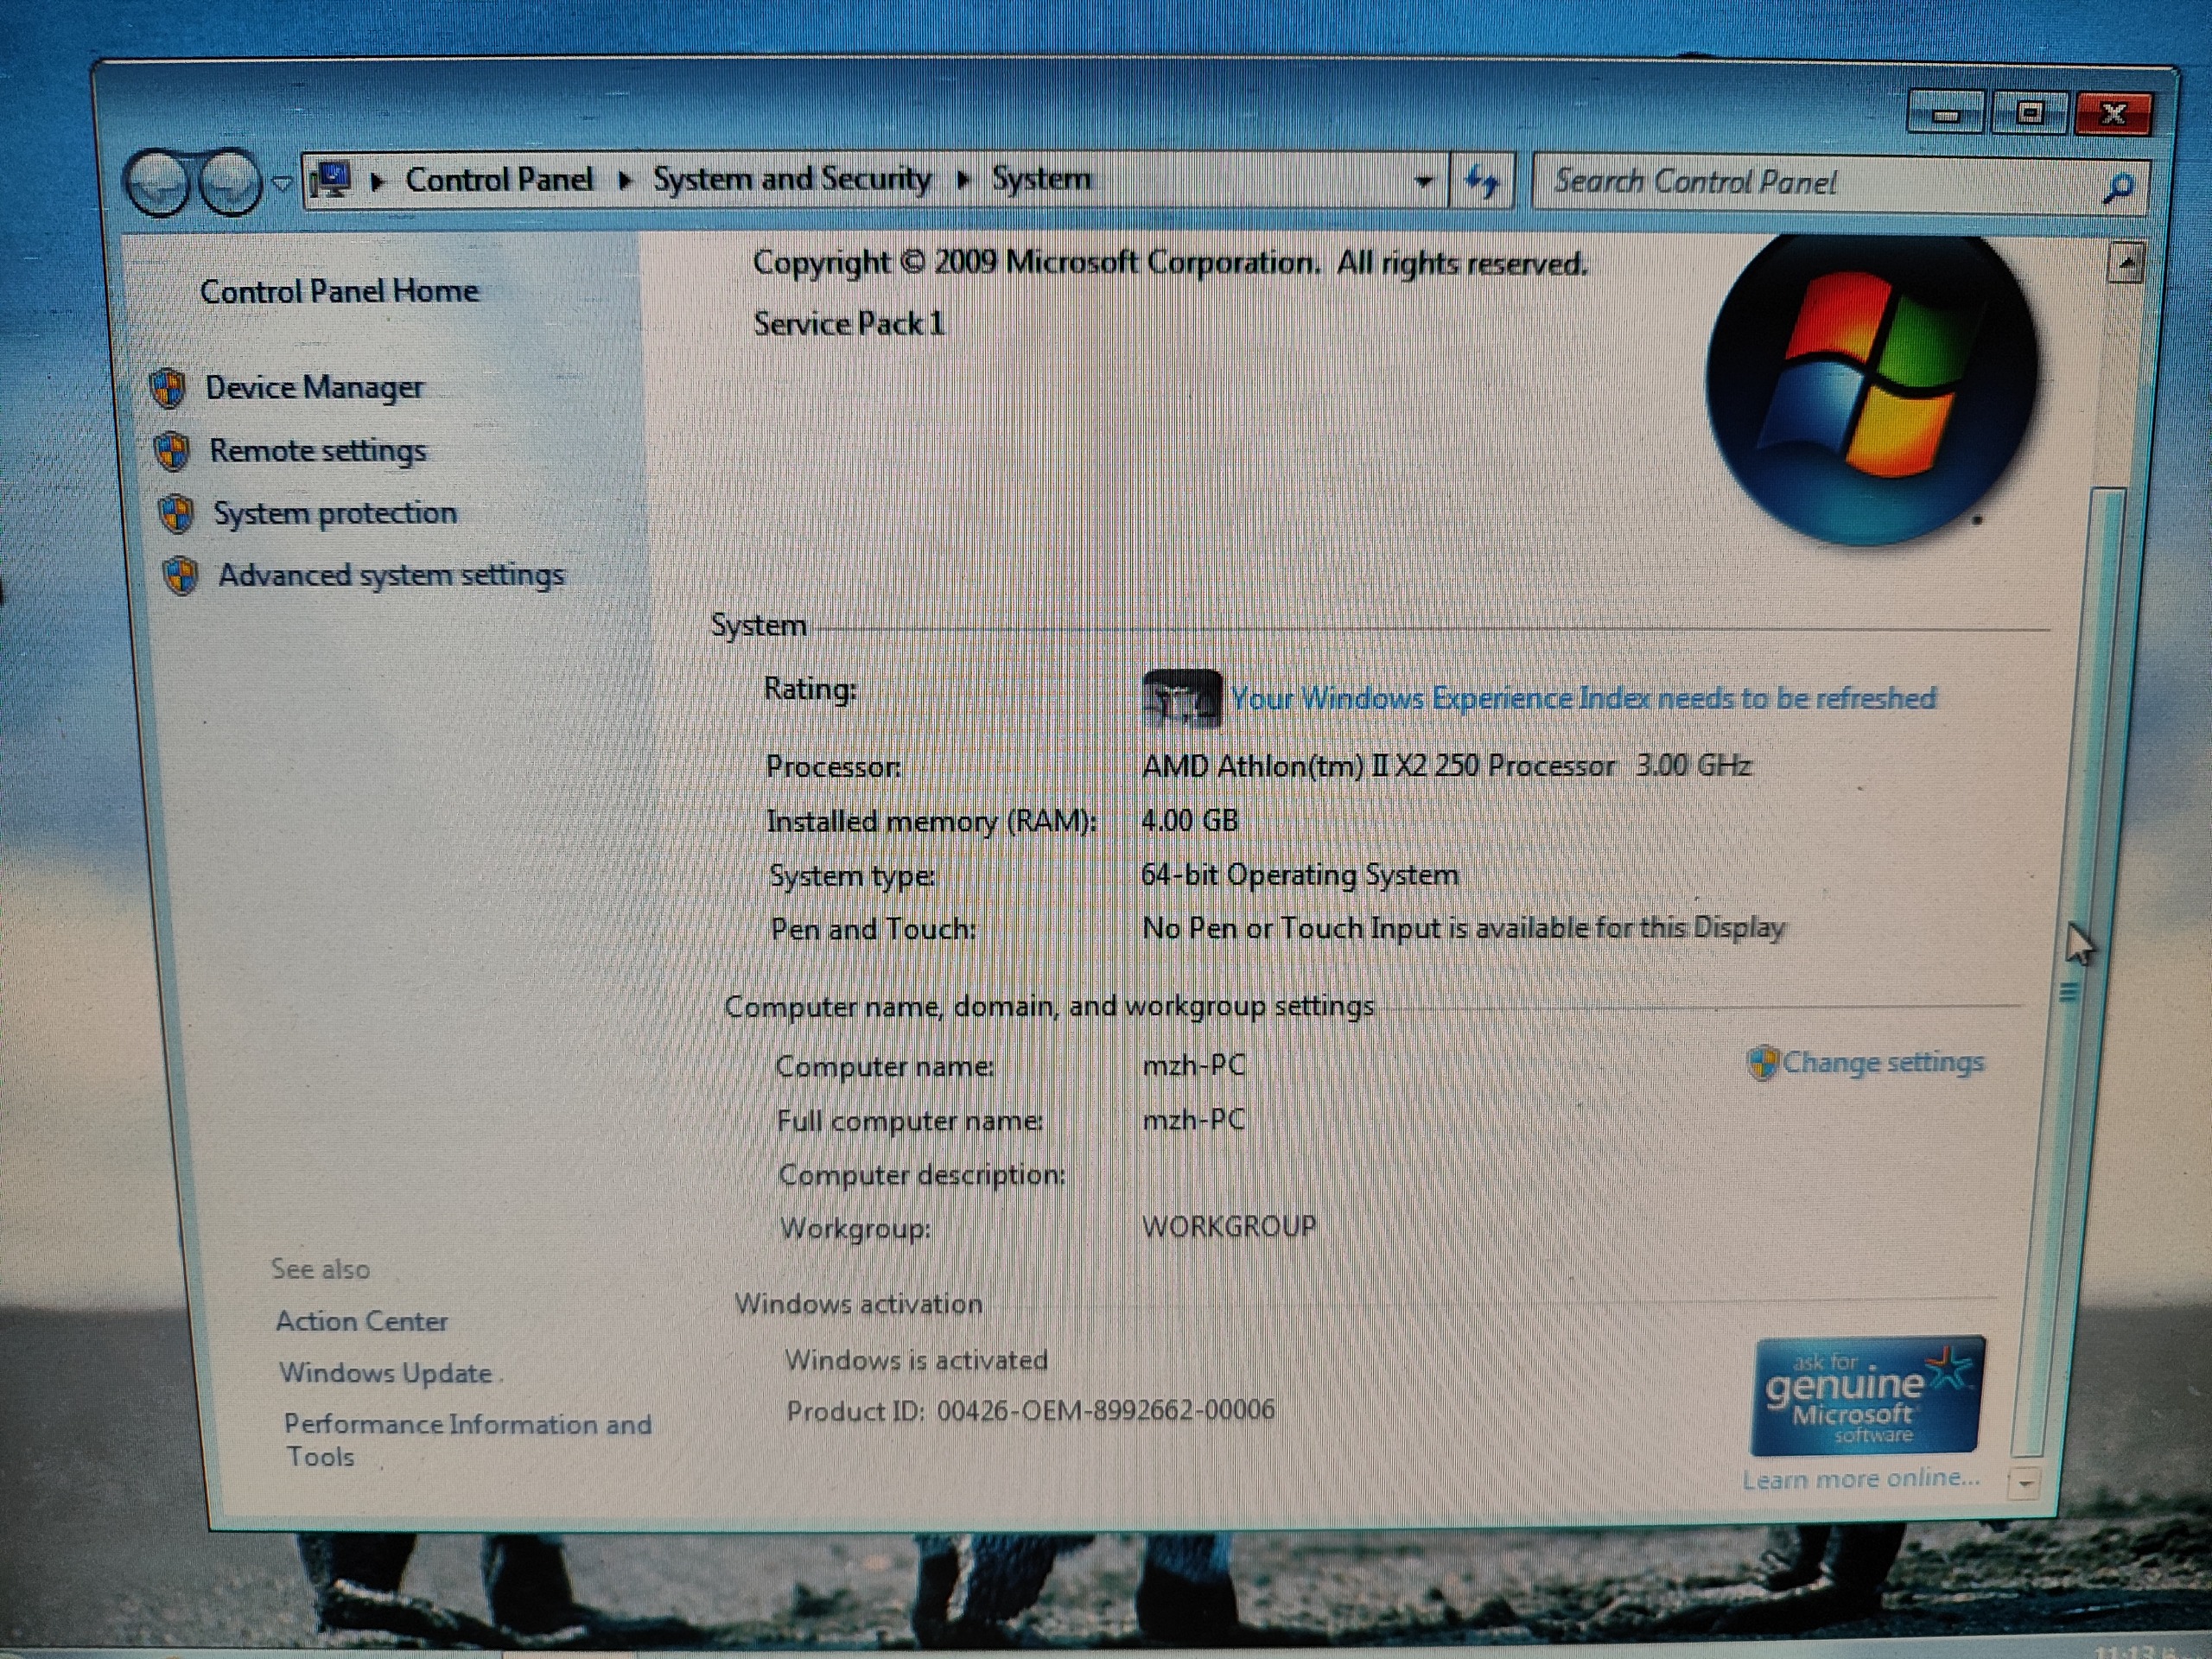Minimize the System window
The height and width of the screenshot is (1659, 2212).
[x=1945, y=112]
